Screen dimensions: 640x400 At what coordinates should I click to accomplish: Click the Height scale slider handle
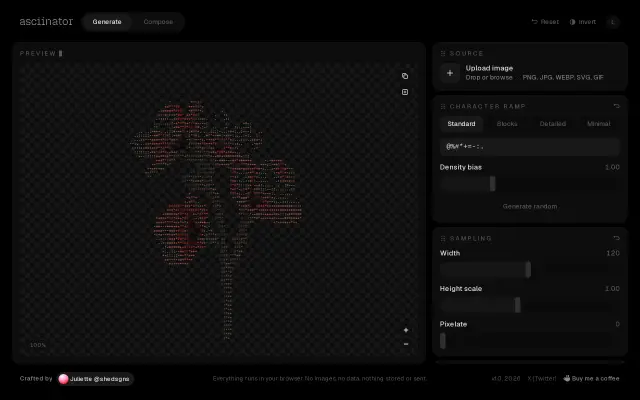(518, 305)
